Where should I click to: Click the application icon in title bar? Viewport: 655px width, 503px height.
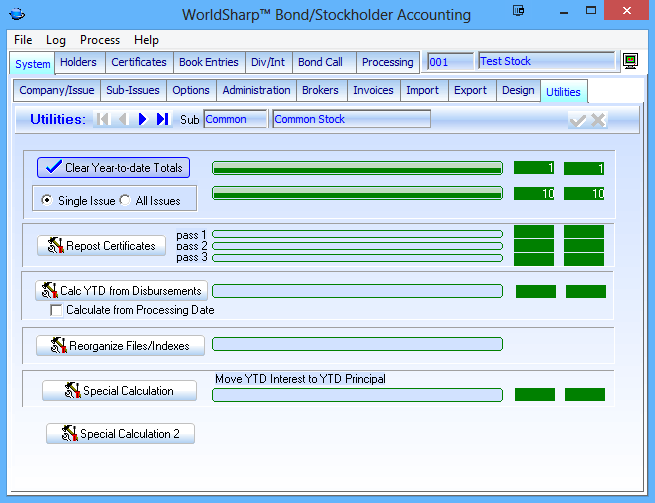(x=17, y=14)
